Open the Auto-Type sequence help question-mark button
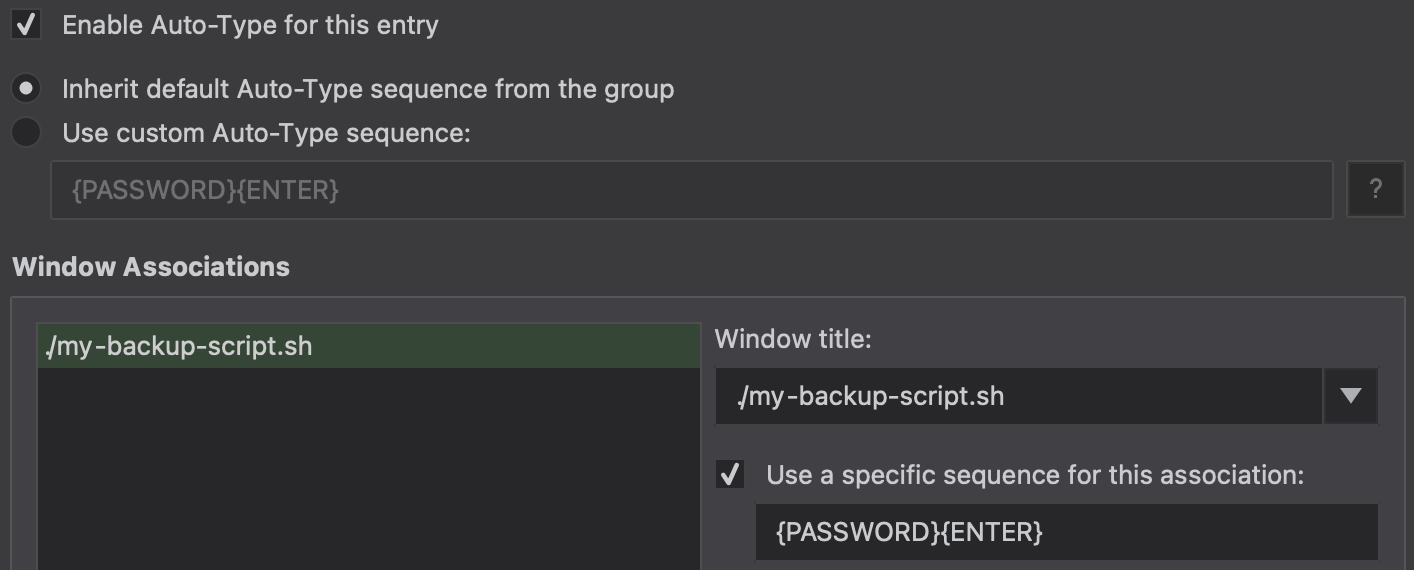The image size is (1414, 570). [1375, 189]
